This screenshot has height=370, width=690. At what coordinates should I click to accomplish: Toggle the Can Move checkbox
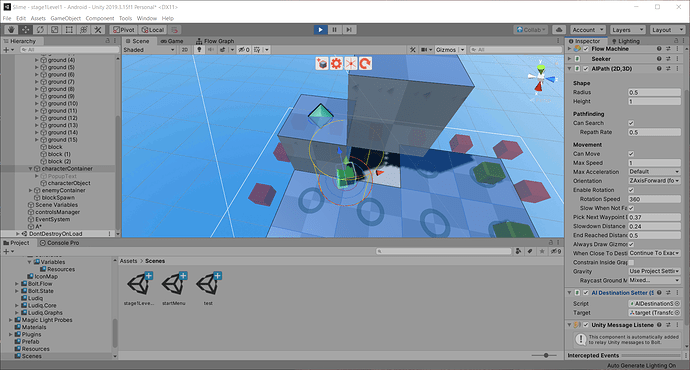click(631, 154)
